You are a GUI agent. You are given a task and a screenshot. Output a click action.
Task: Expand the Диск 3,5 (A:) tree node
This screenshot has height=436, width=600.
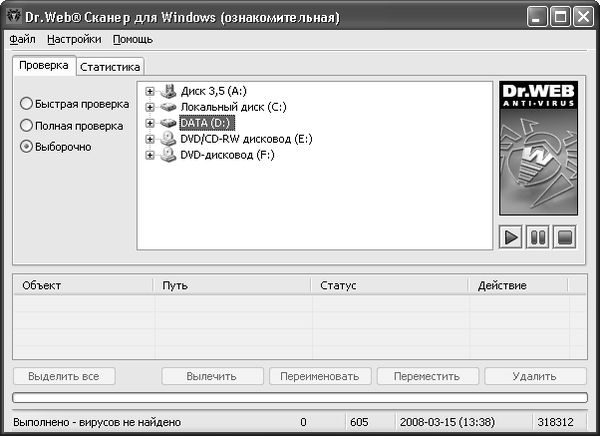coord(150,92)
